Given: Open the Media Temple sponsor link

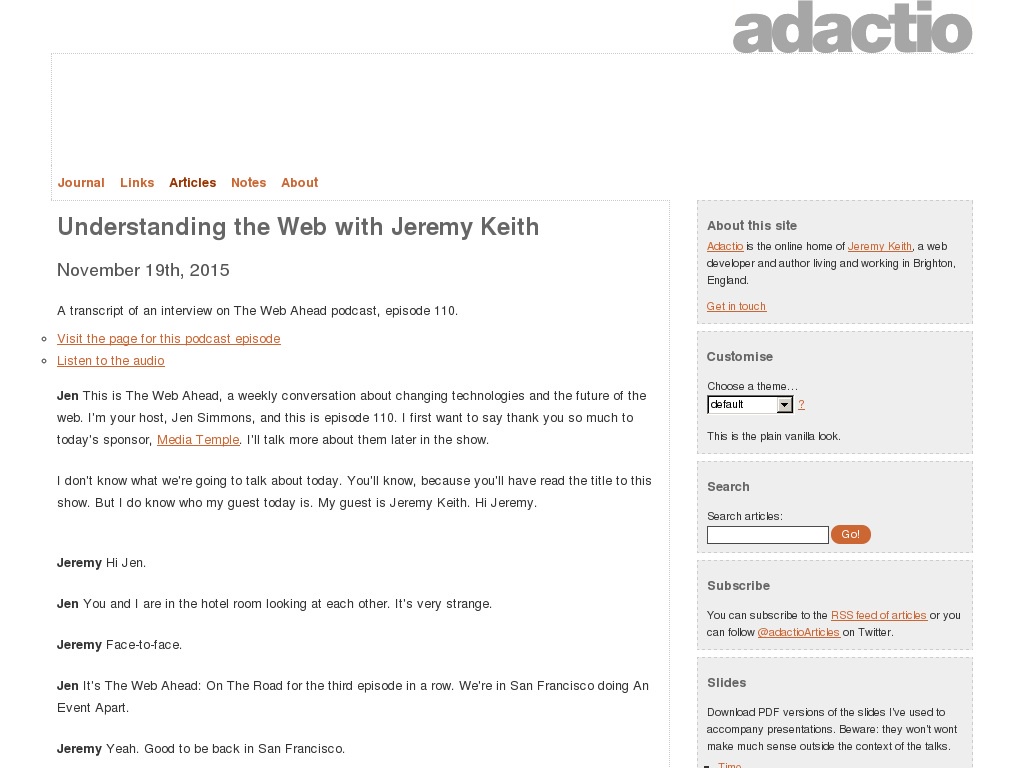Looking at the screenshot, I should coord(198,440).
